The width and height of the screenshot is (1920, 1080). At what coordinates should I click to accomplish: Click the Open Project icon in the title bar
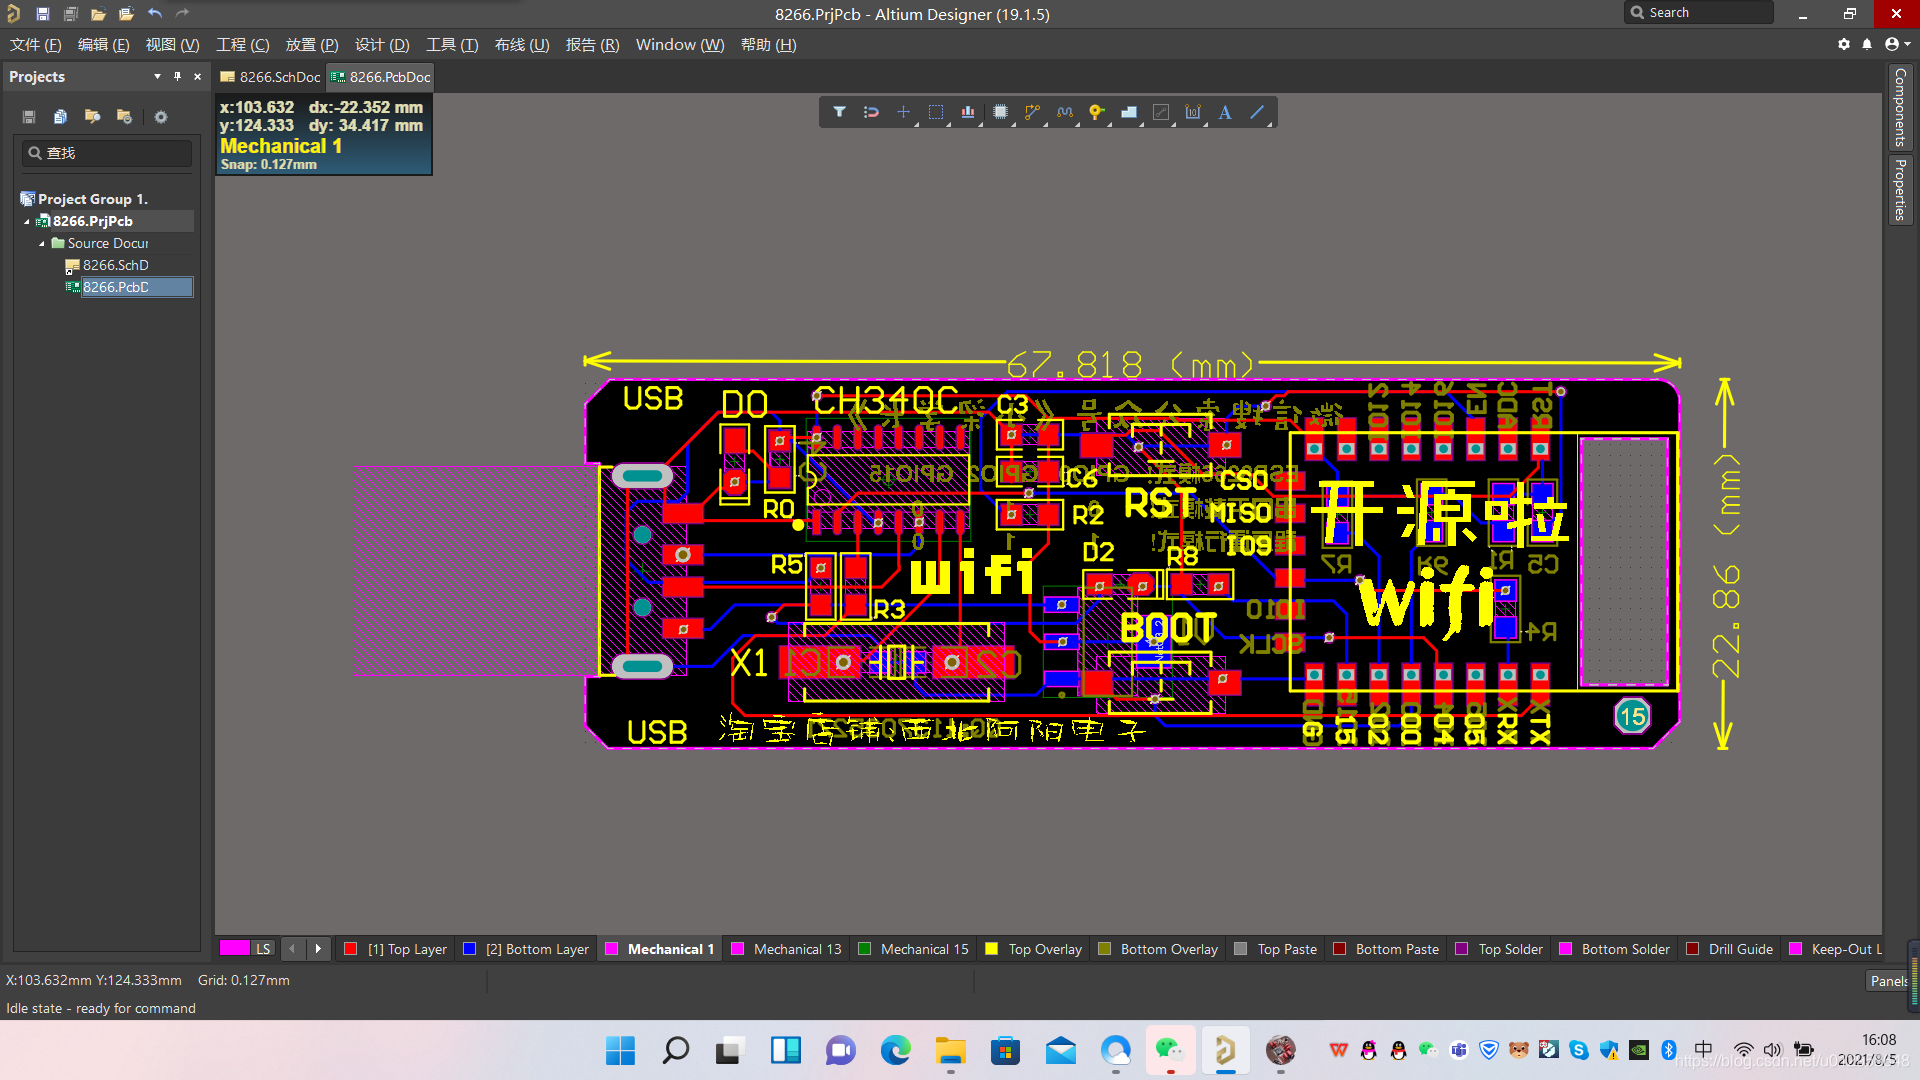coord(126,14)
